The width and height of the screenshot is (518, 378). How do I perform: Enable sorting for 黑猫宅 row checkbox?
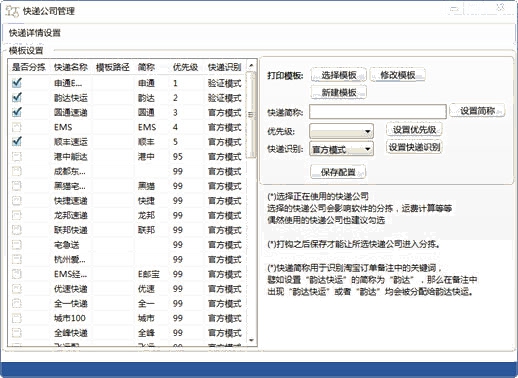(x=17, y=186)
